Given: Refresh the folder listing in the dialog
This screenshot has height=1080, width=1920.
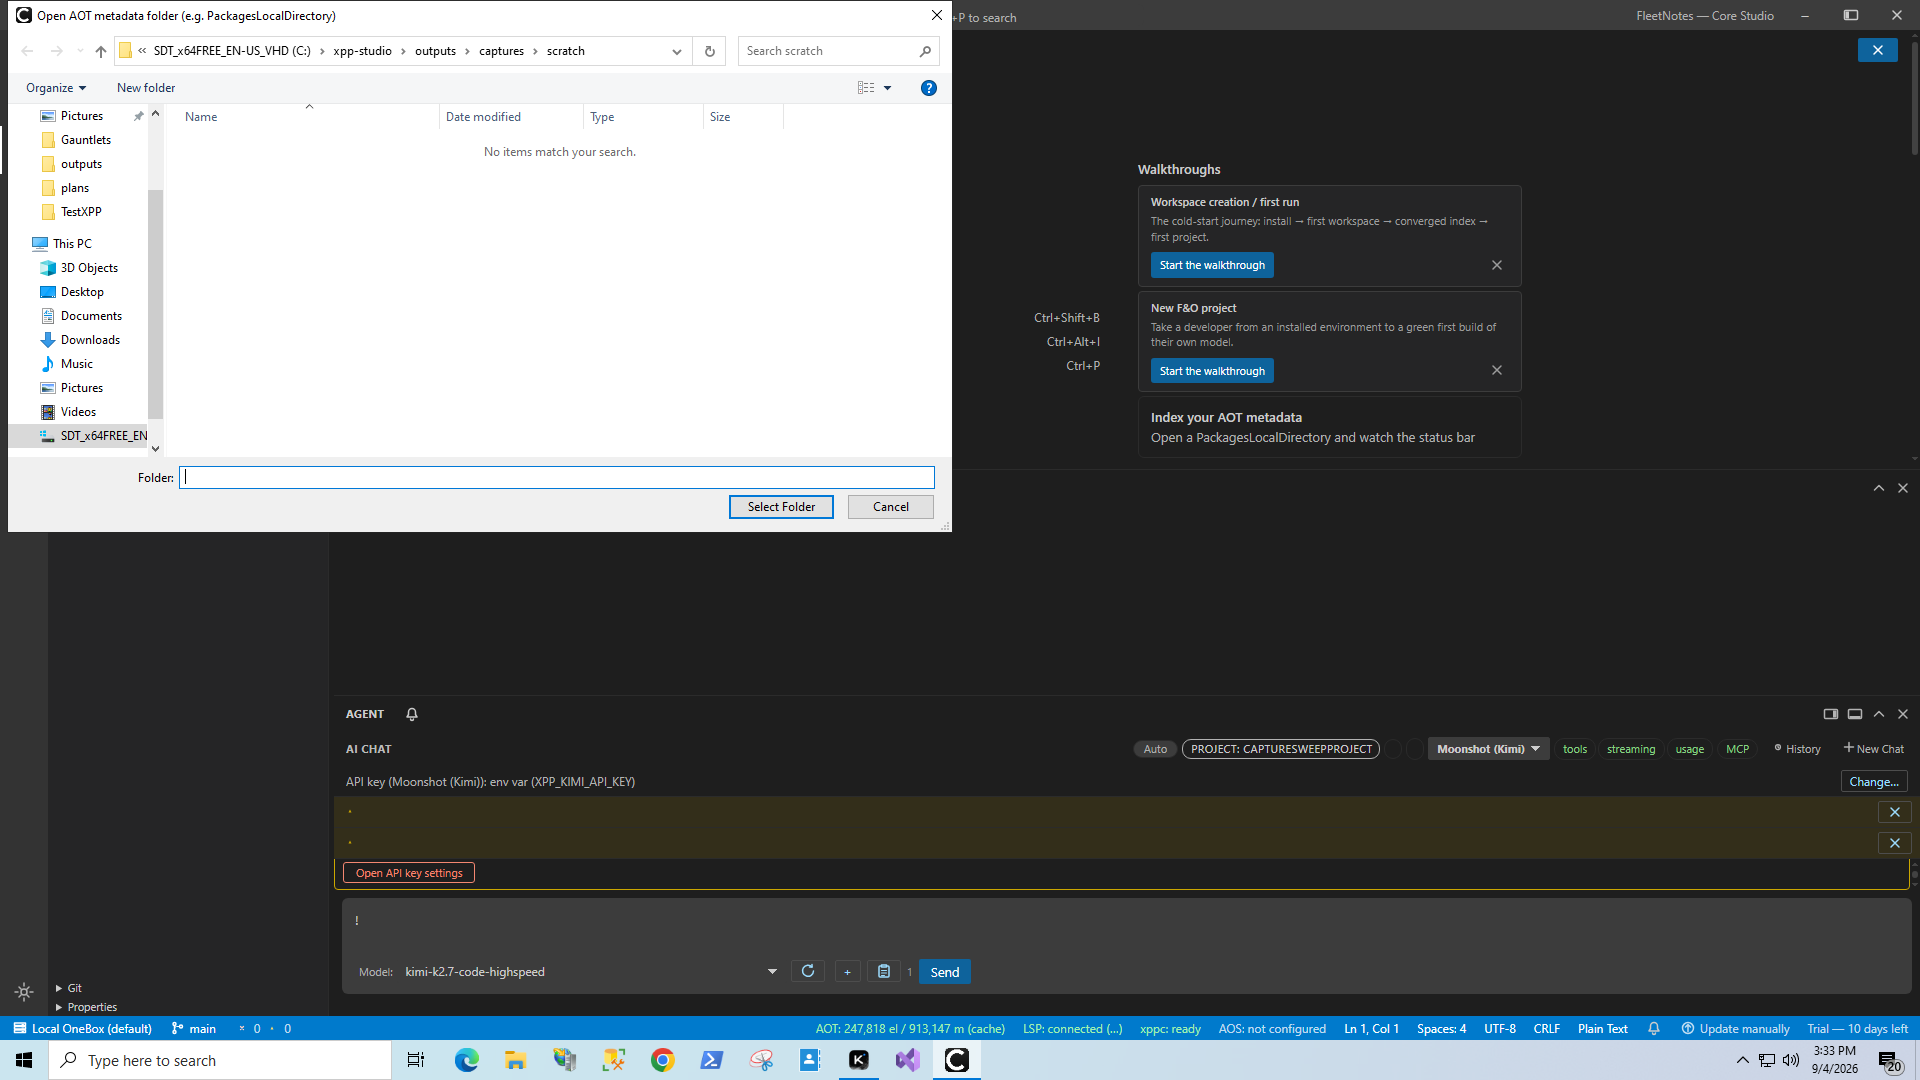Looking at the screenshot, I should (x=710, y=51).
